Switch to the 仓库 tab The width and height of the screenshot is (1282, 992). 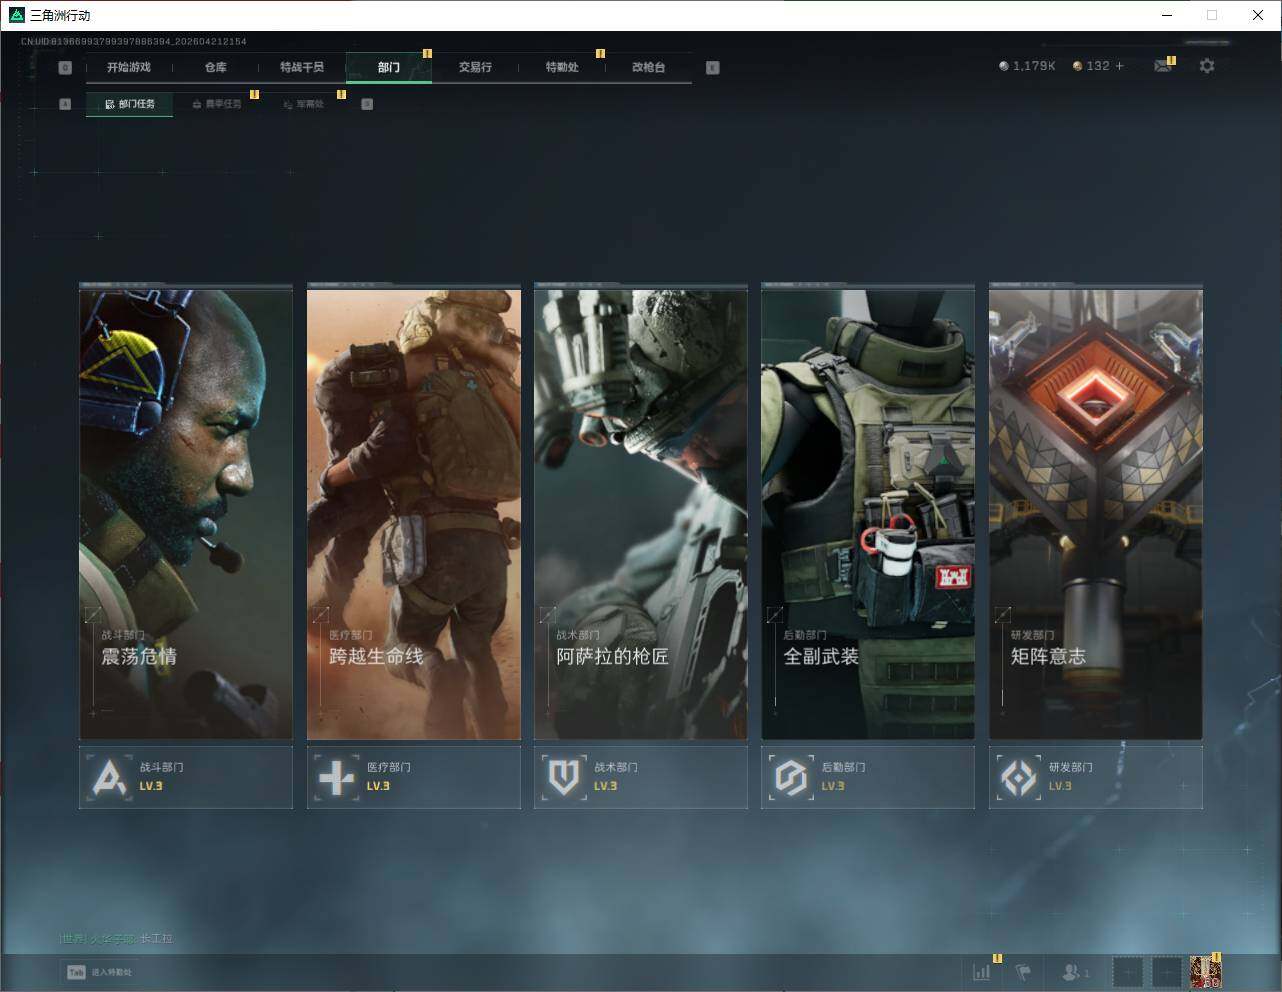[215, 67]
